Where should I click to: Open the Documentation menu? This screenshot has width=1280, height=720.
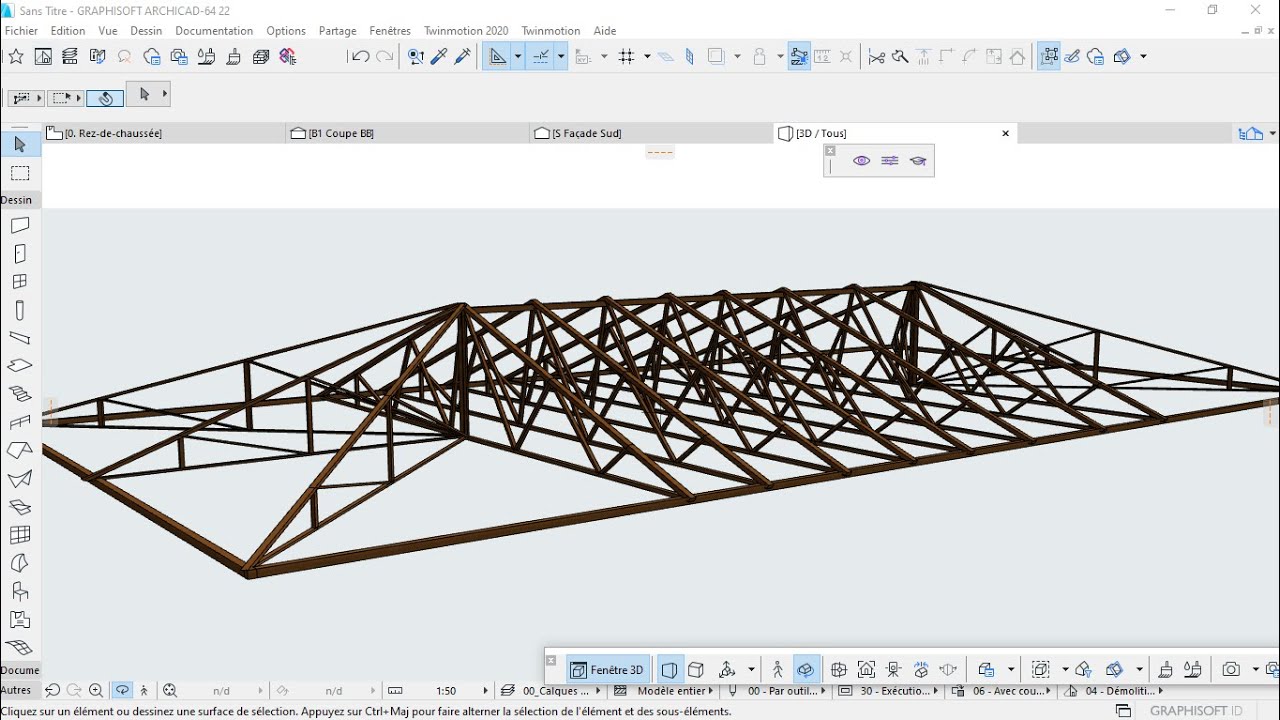pos(214,31)
